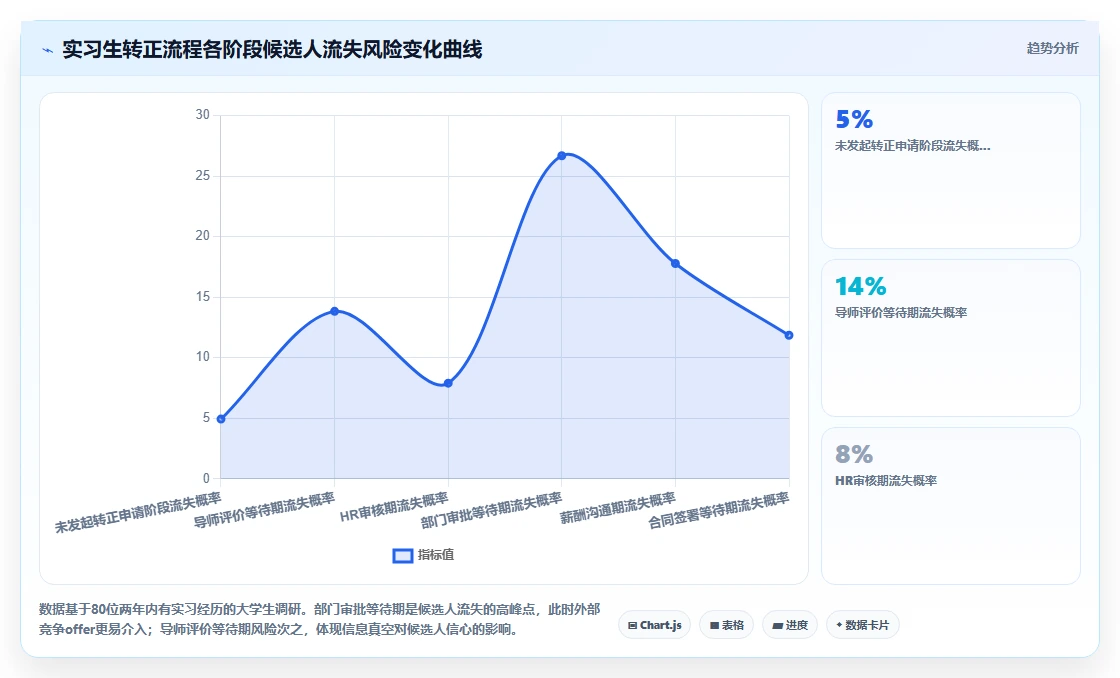Image resolution: width=1120 pixels, height=678 pixels.
Task: Click the data point for 未发起转正申请阶段流失概率
Action: coord(221,419)
